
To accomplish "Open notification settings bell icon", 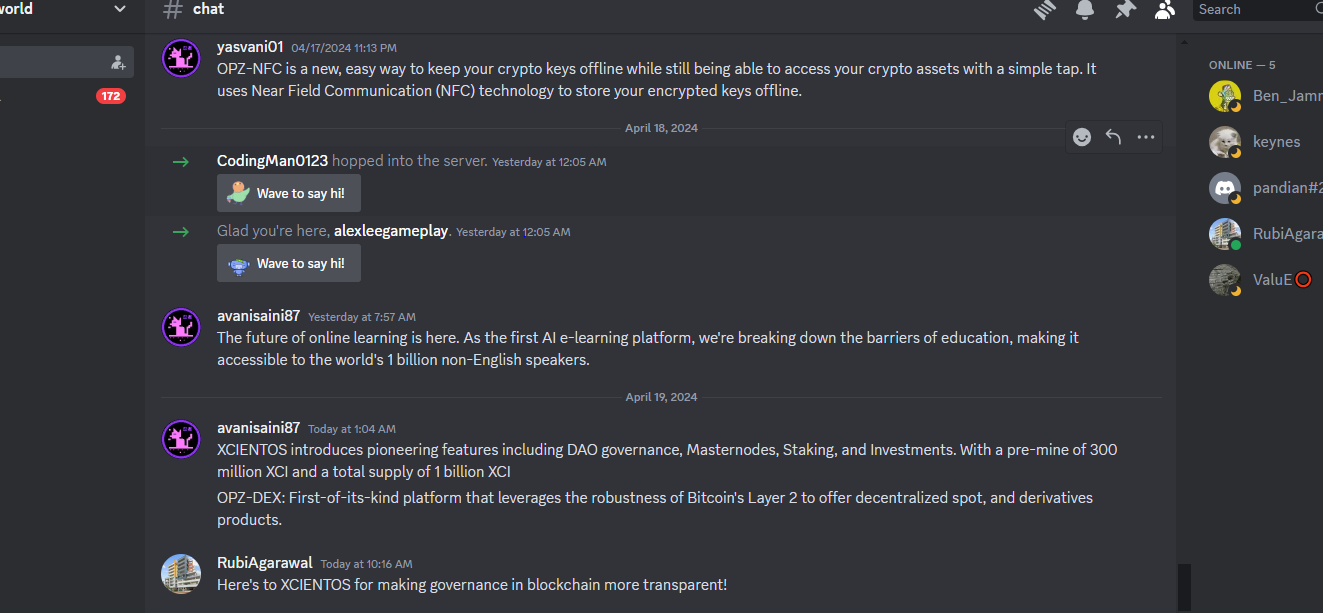I will 1085,10.
